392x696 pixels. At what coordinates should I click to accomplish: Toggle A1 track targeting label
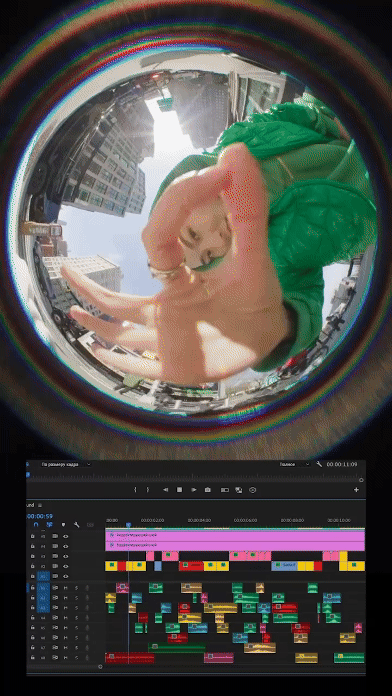[x=44, y=588]
